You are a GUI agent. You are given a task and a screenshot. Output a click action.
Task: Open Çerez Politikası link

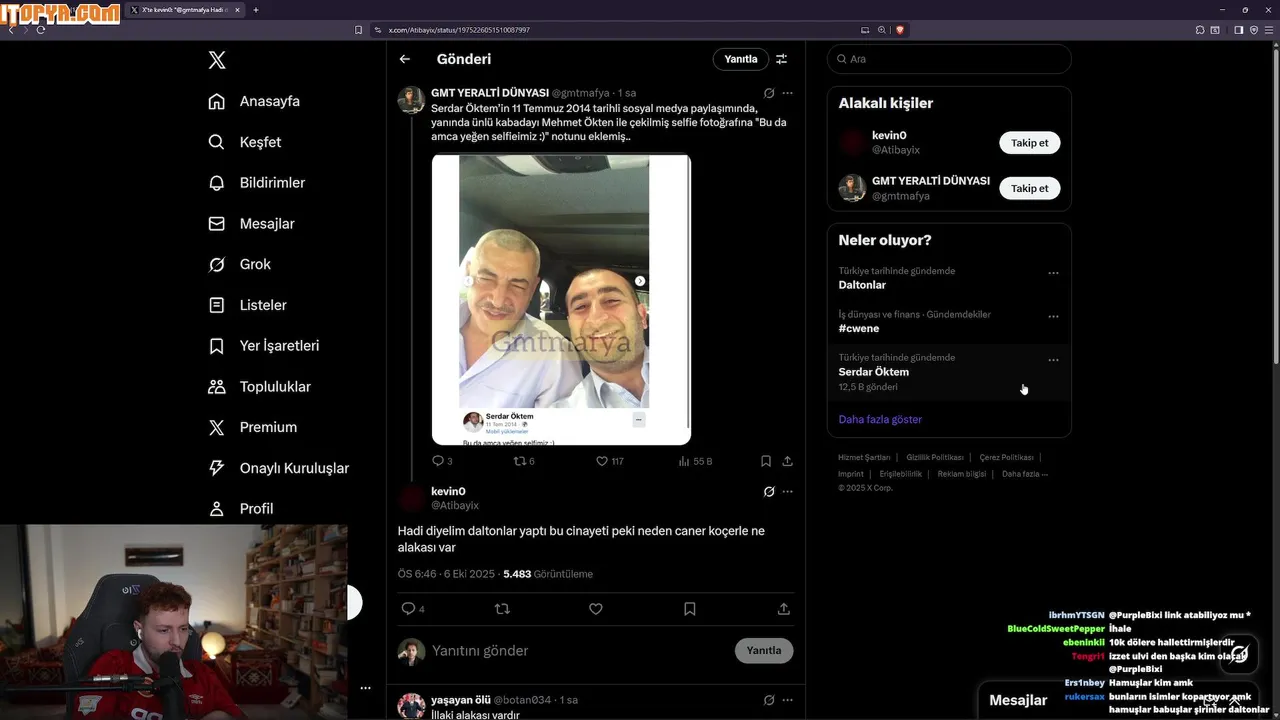(1006, 457)
